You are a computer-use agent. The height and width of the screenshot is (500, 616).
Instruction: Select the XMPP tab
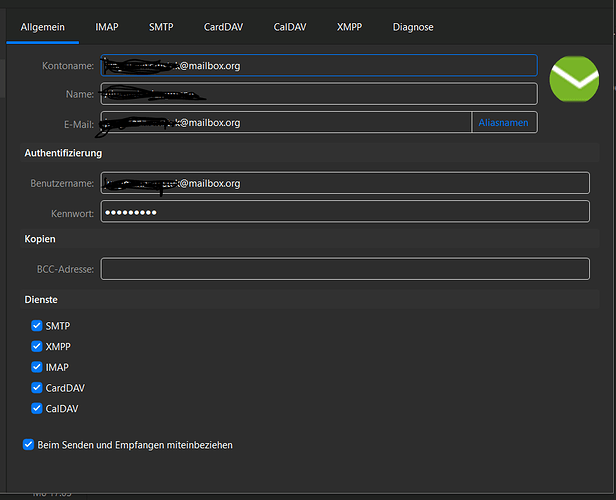point(349,27)
